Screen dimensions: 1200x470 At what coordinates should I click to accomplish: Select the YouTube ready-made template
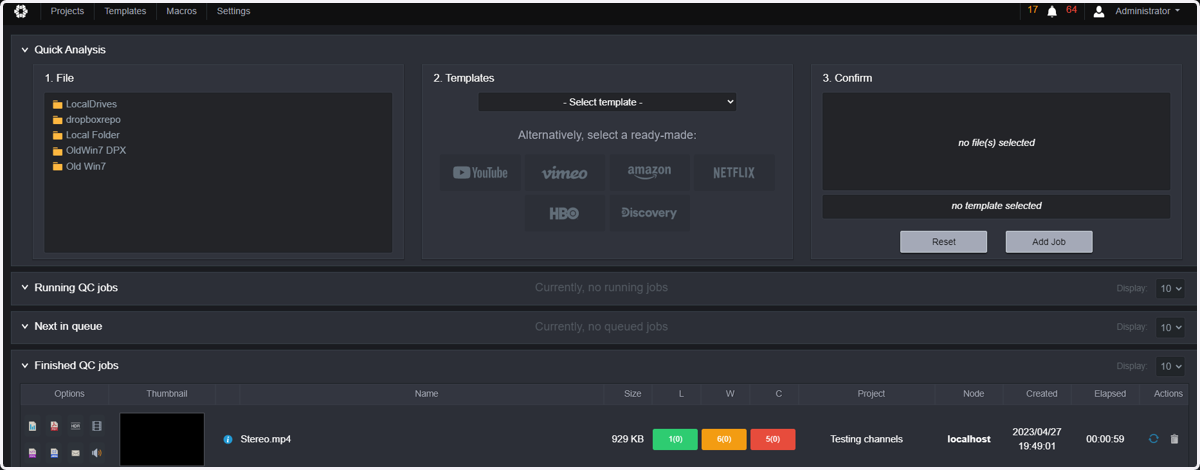480,173
